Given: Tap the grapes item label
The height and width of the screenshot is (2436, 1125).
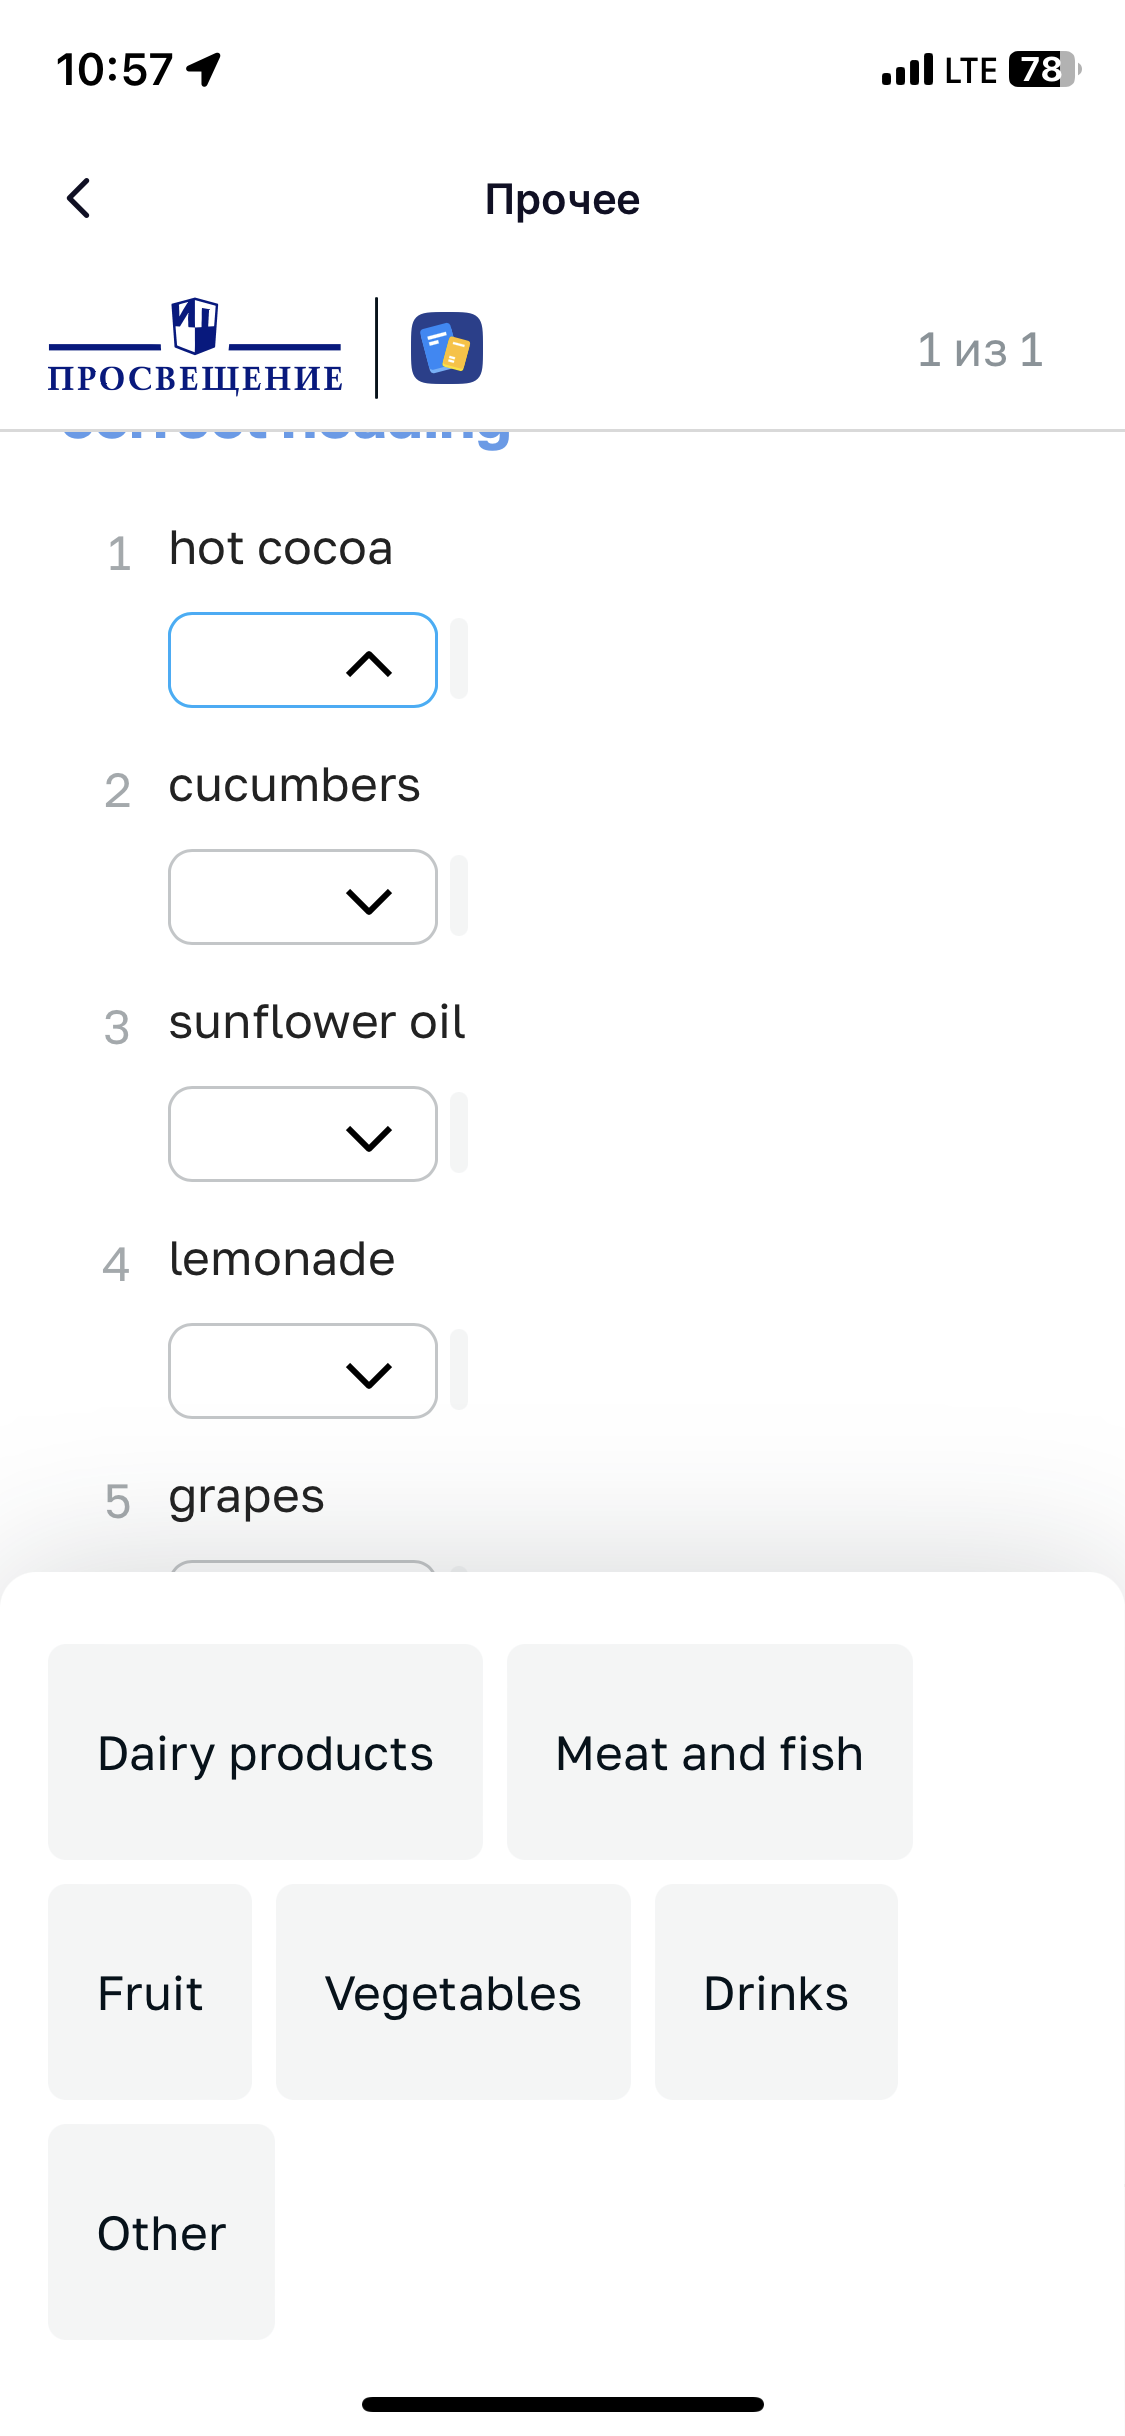Looking at the screenshot, I should 246,1497.
